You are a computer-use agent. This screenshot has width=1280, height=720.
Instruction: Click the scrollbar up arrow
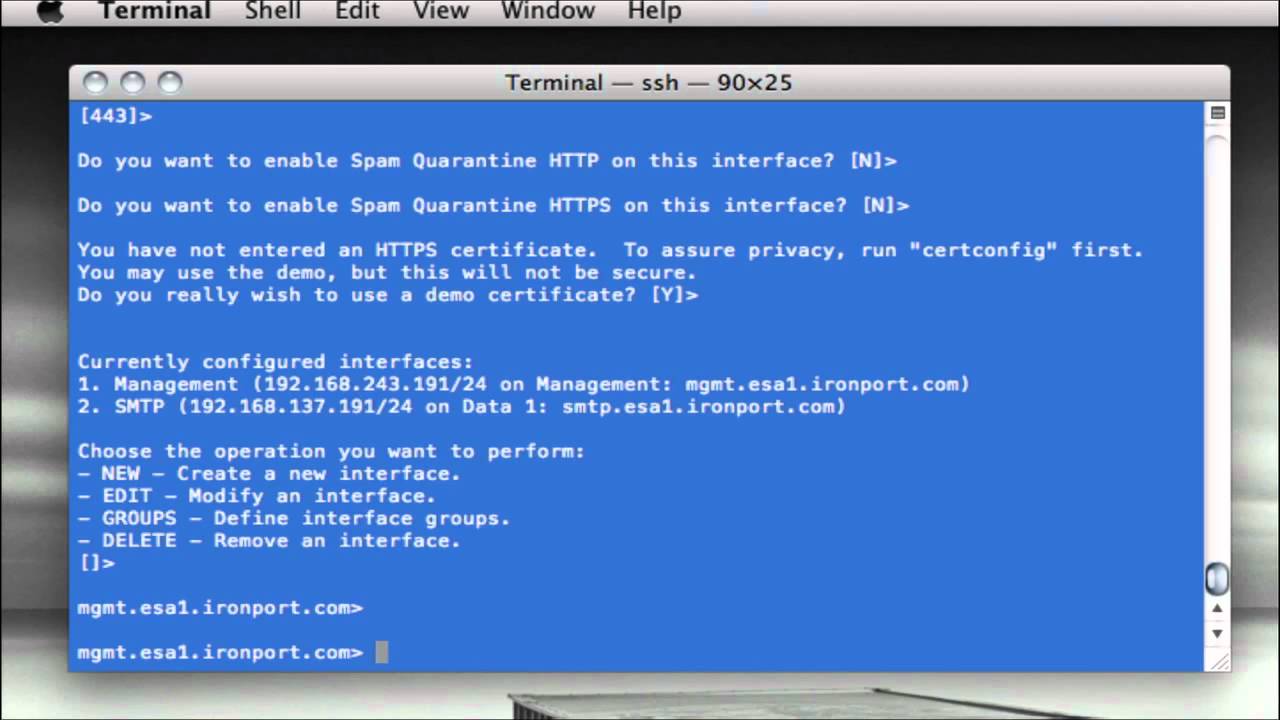coord(1217,607)
